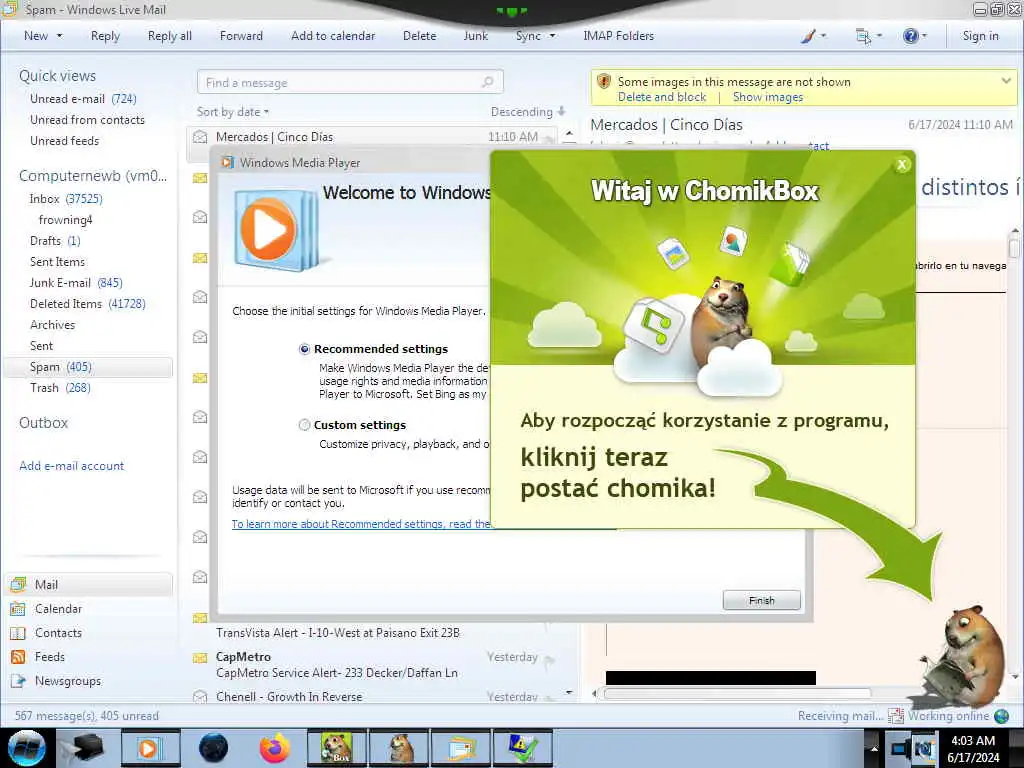
Task: Click Delete and block link
Action: coord(662,97)
